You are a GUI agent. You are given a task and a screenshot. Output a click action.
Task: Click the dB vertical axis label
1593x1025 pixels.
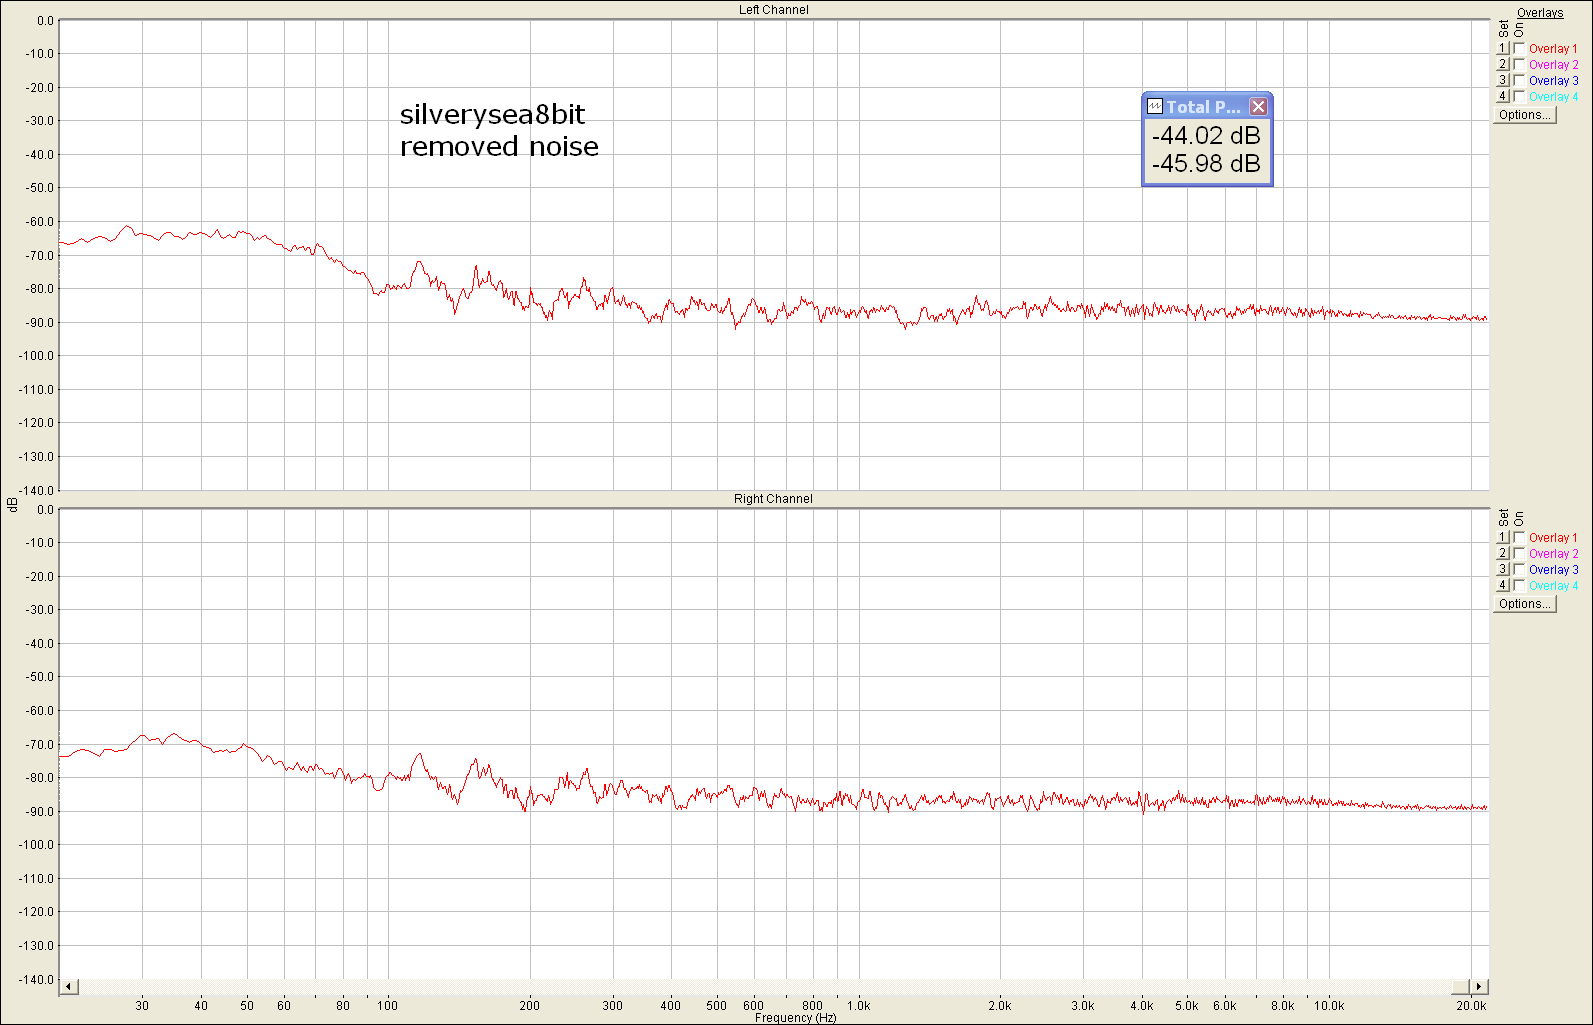tap(12, 505)
